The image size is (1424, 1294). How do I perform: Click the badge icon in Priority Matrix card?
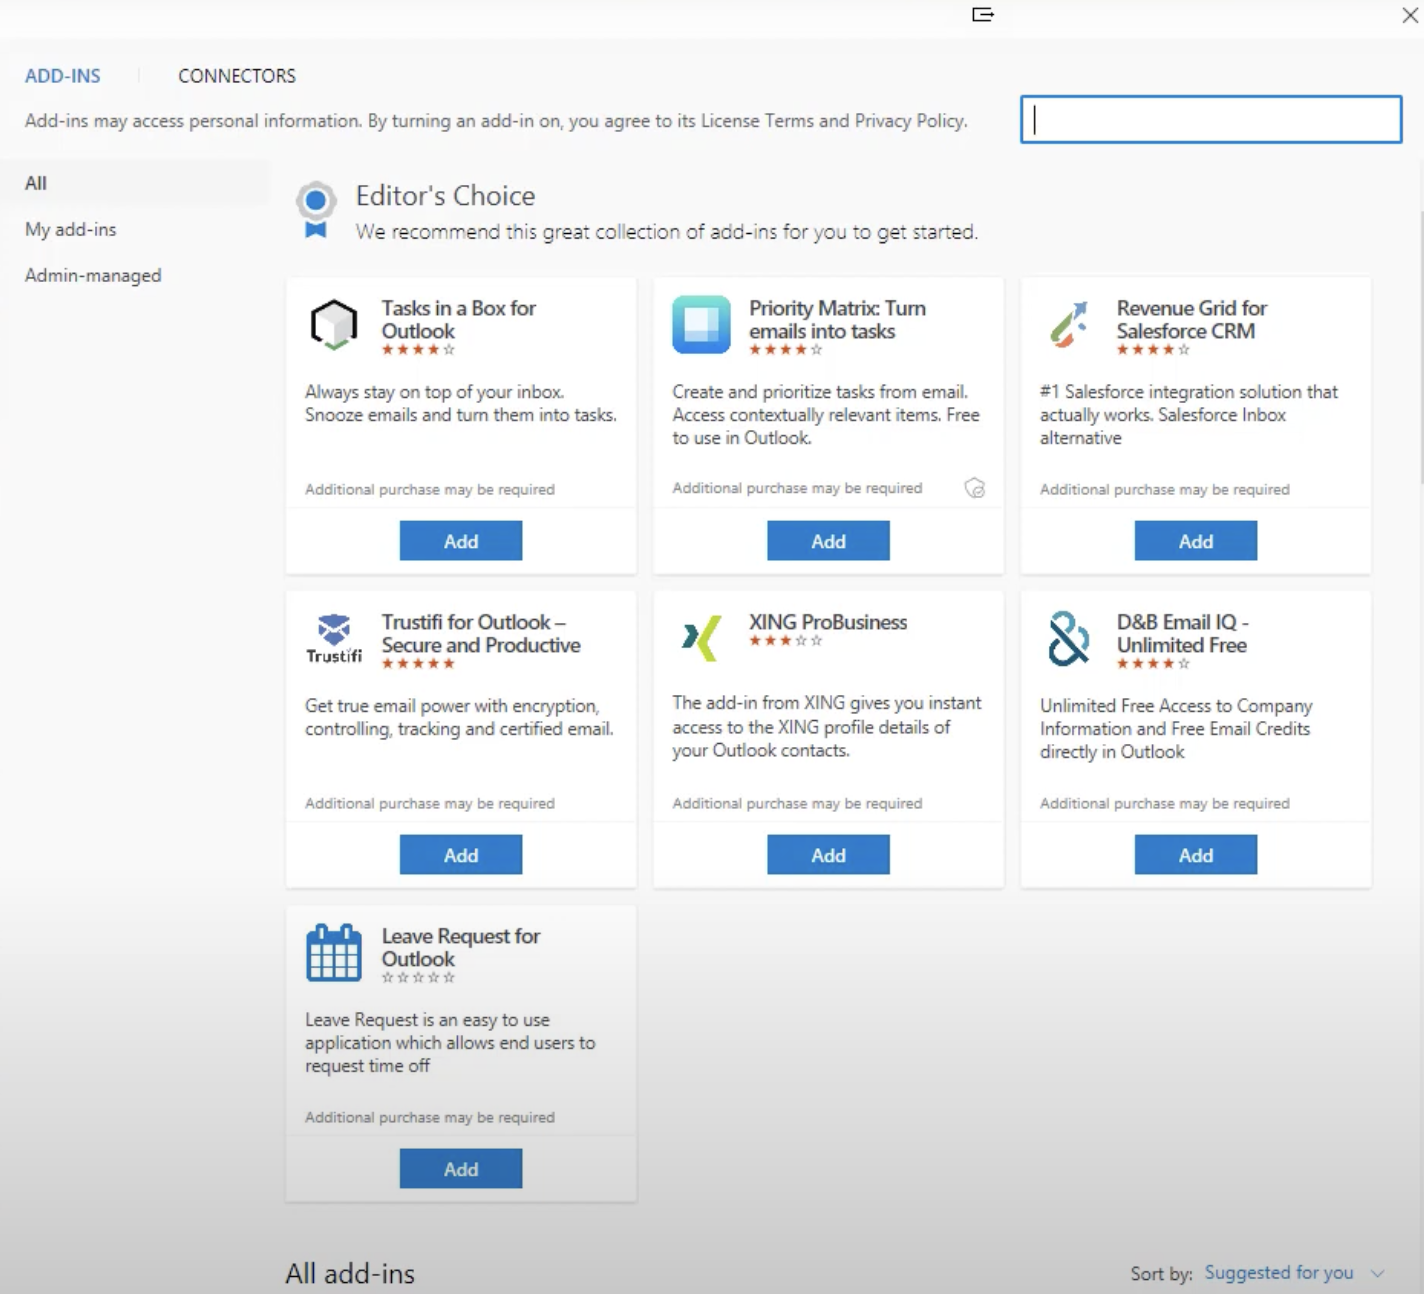click(975, 488)
